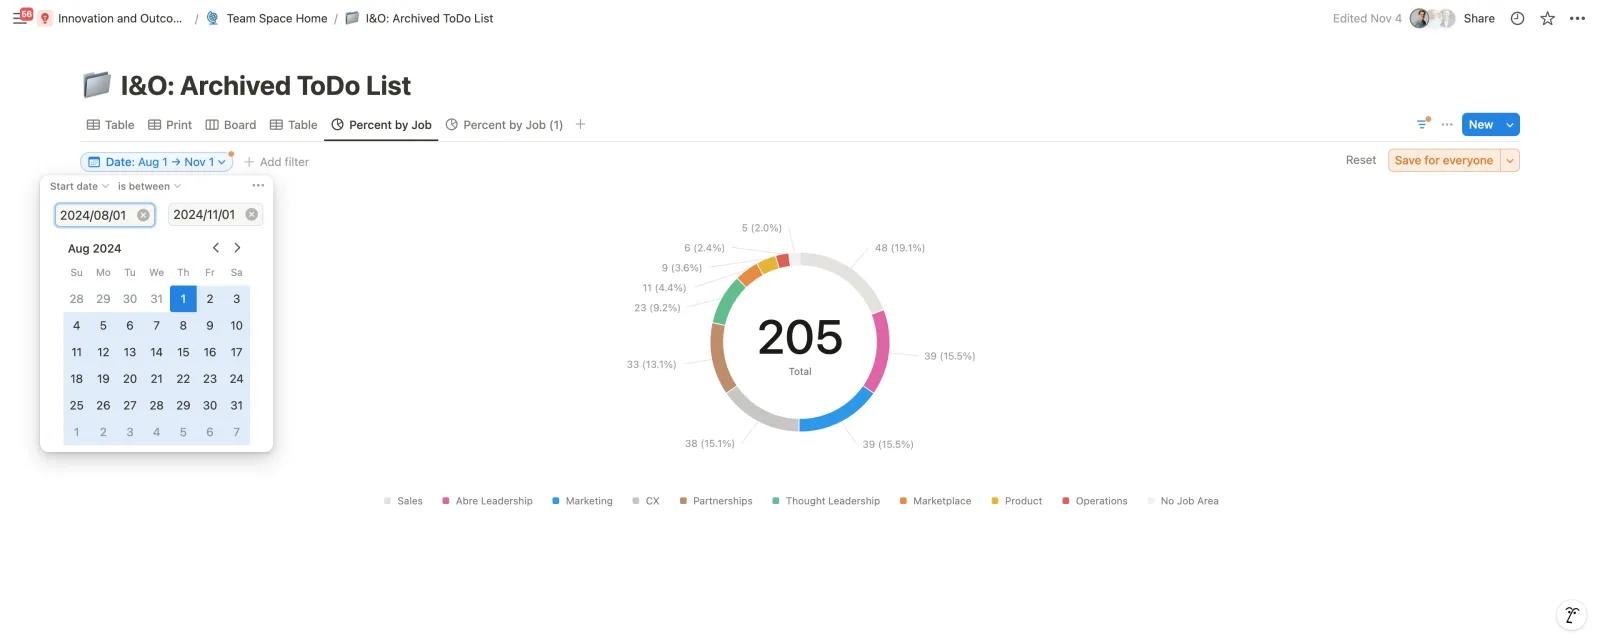Click the filter icon beside New

(x=1422, y=124)
